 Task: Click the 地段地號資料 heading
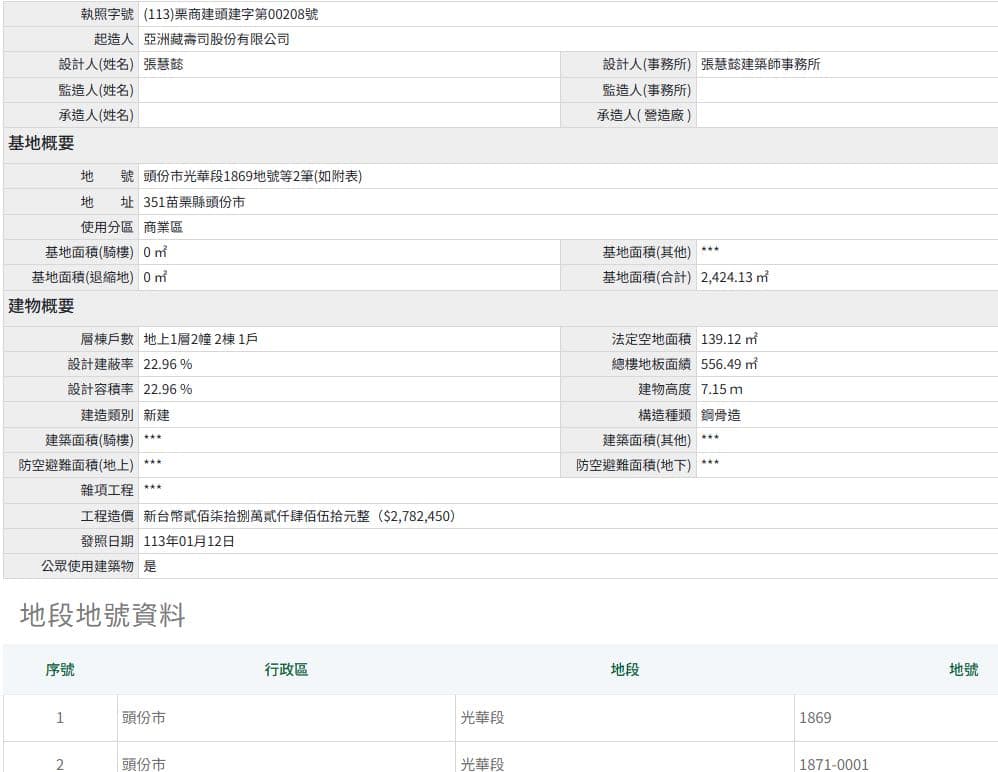coord(102,615)
